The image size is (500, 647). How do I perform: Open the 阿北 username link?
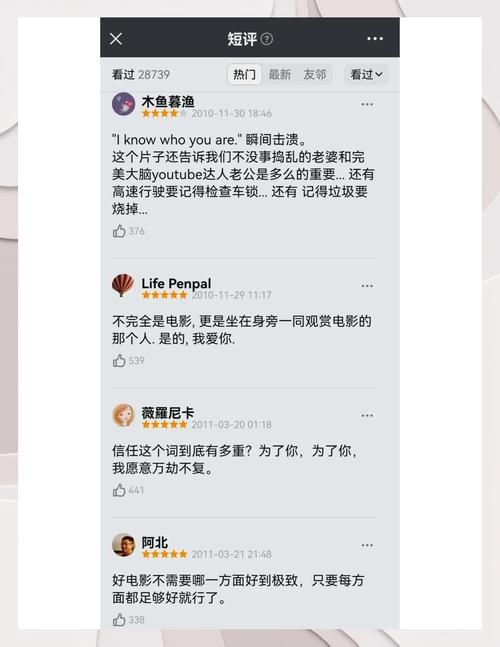[155, 542]
